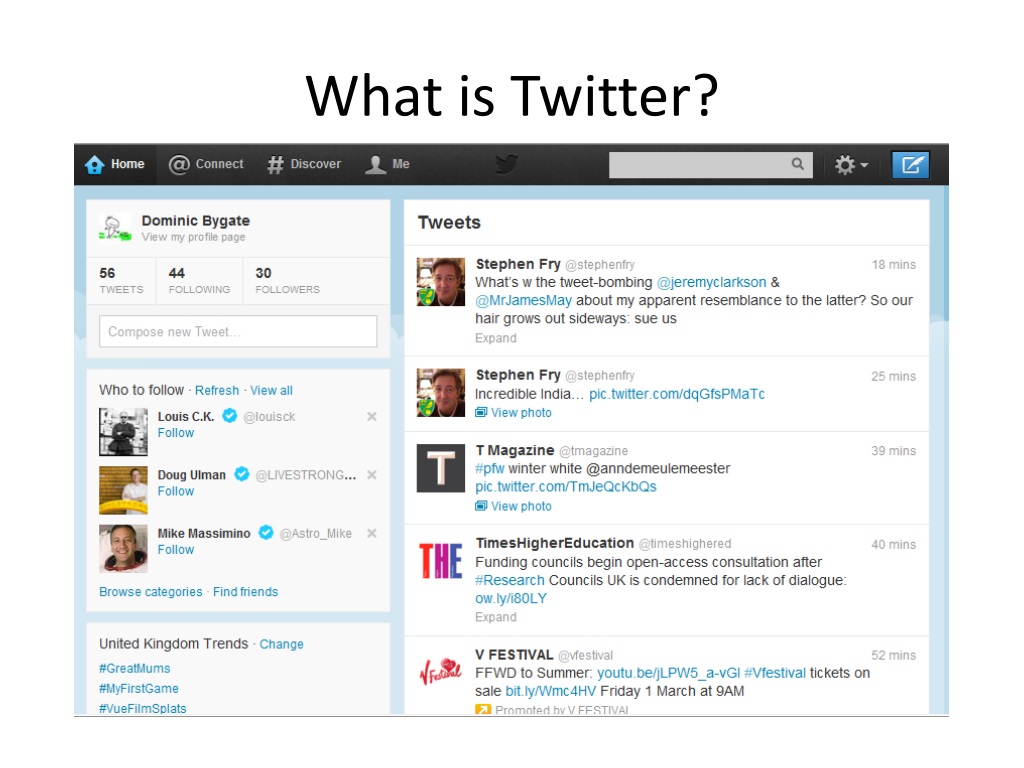Open Find friends link

click(x=246, y=592)
